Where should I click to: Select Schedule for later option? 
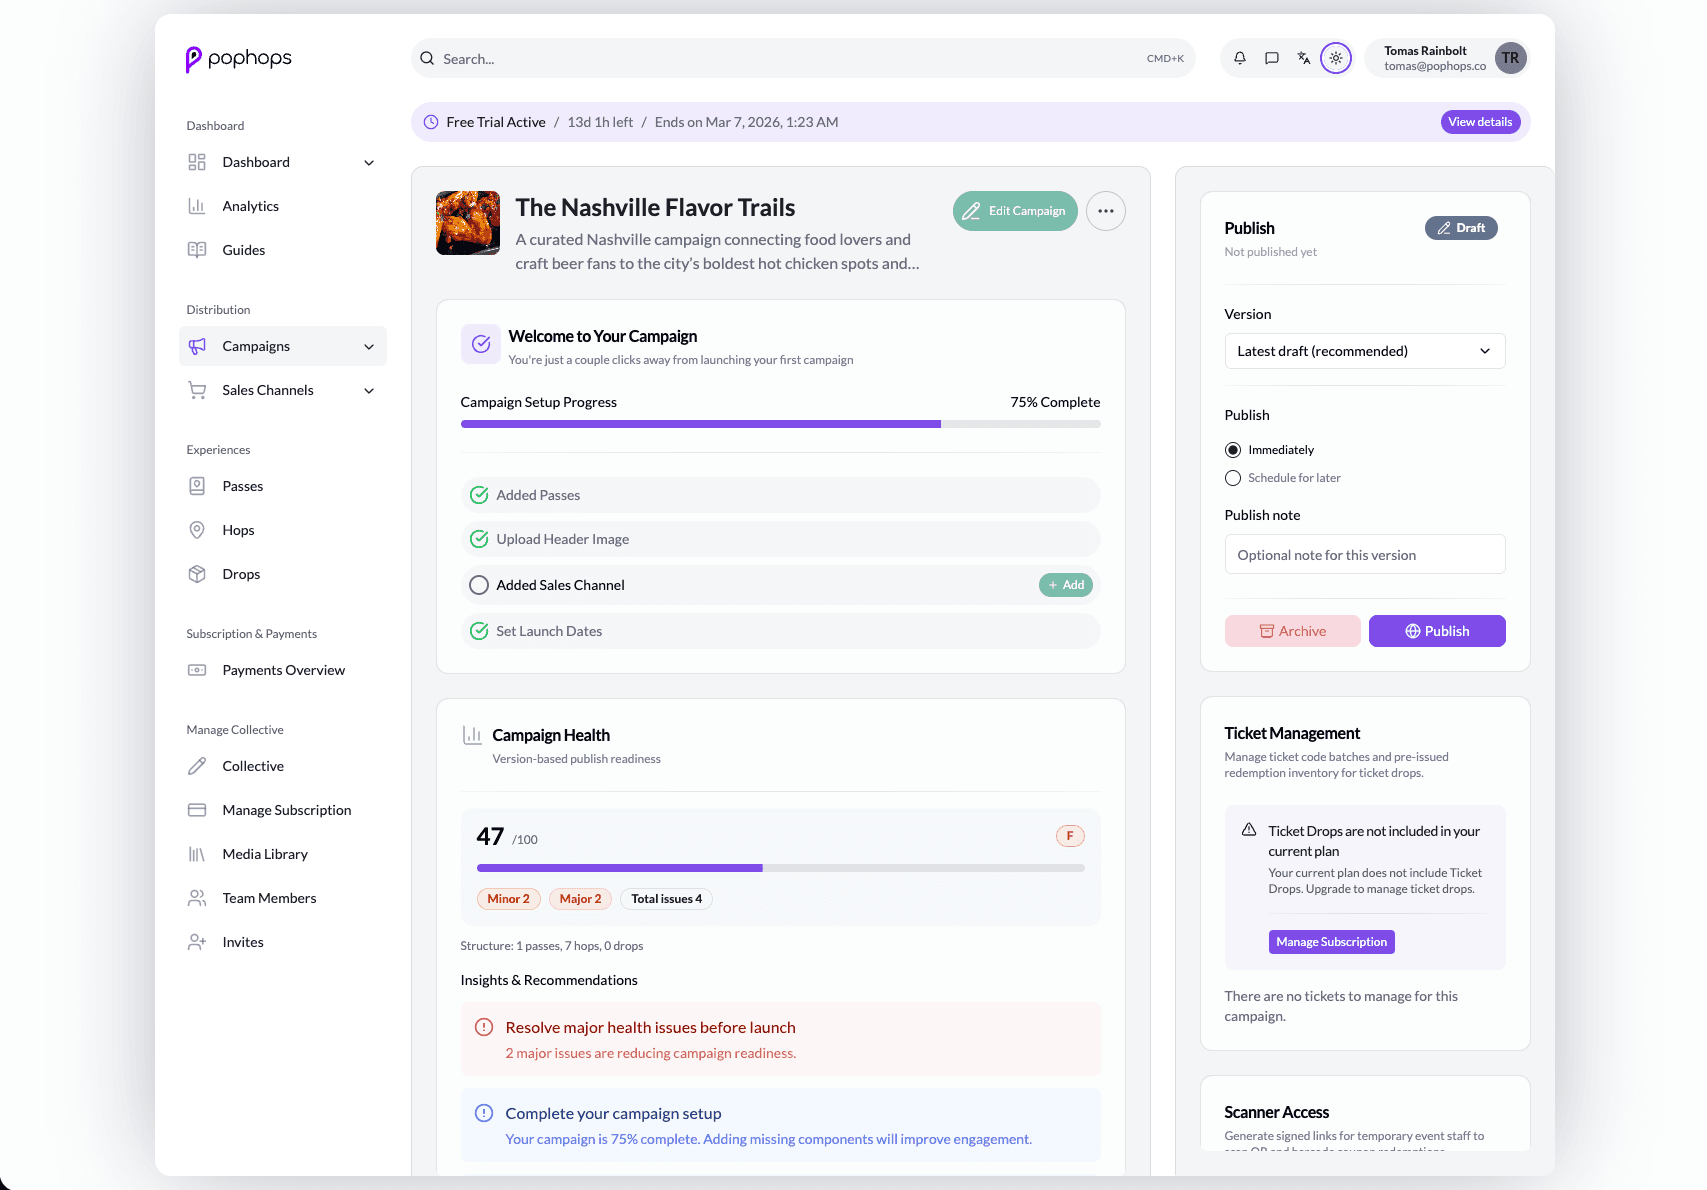click(x=1233, y=478)
